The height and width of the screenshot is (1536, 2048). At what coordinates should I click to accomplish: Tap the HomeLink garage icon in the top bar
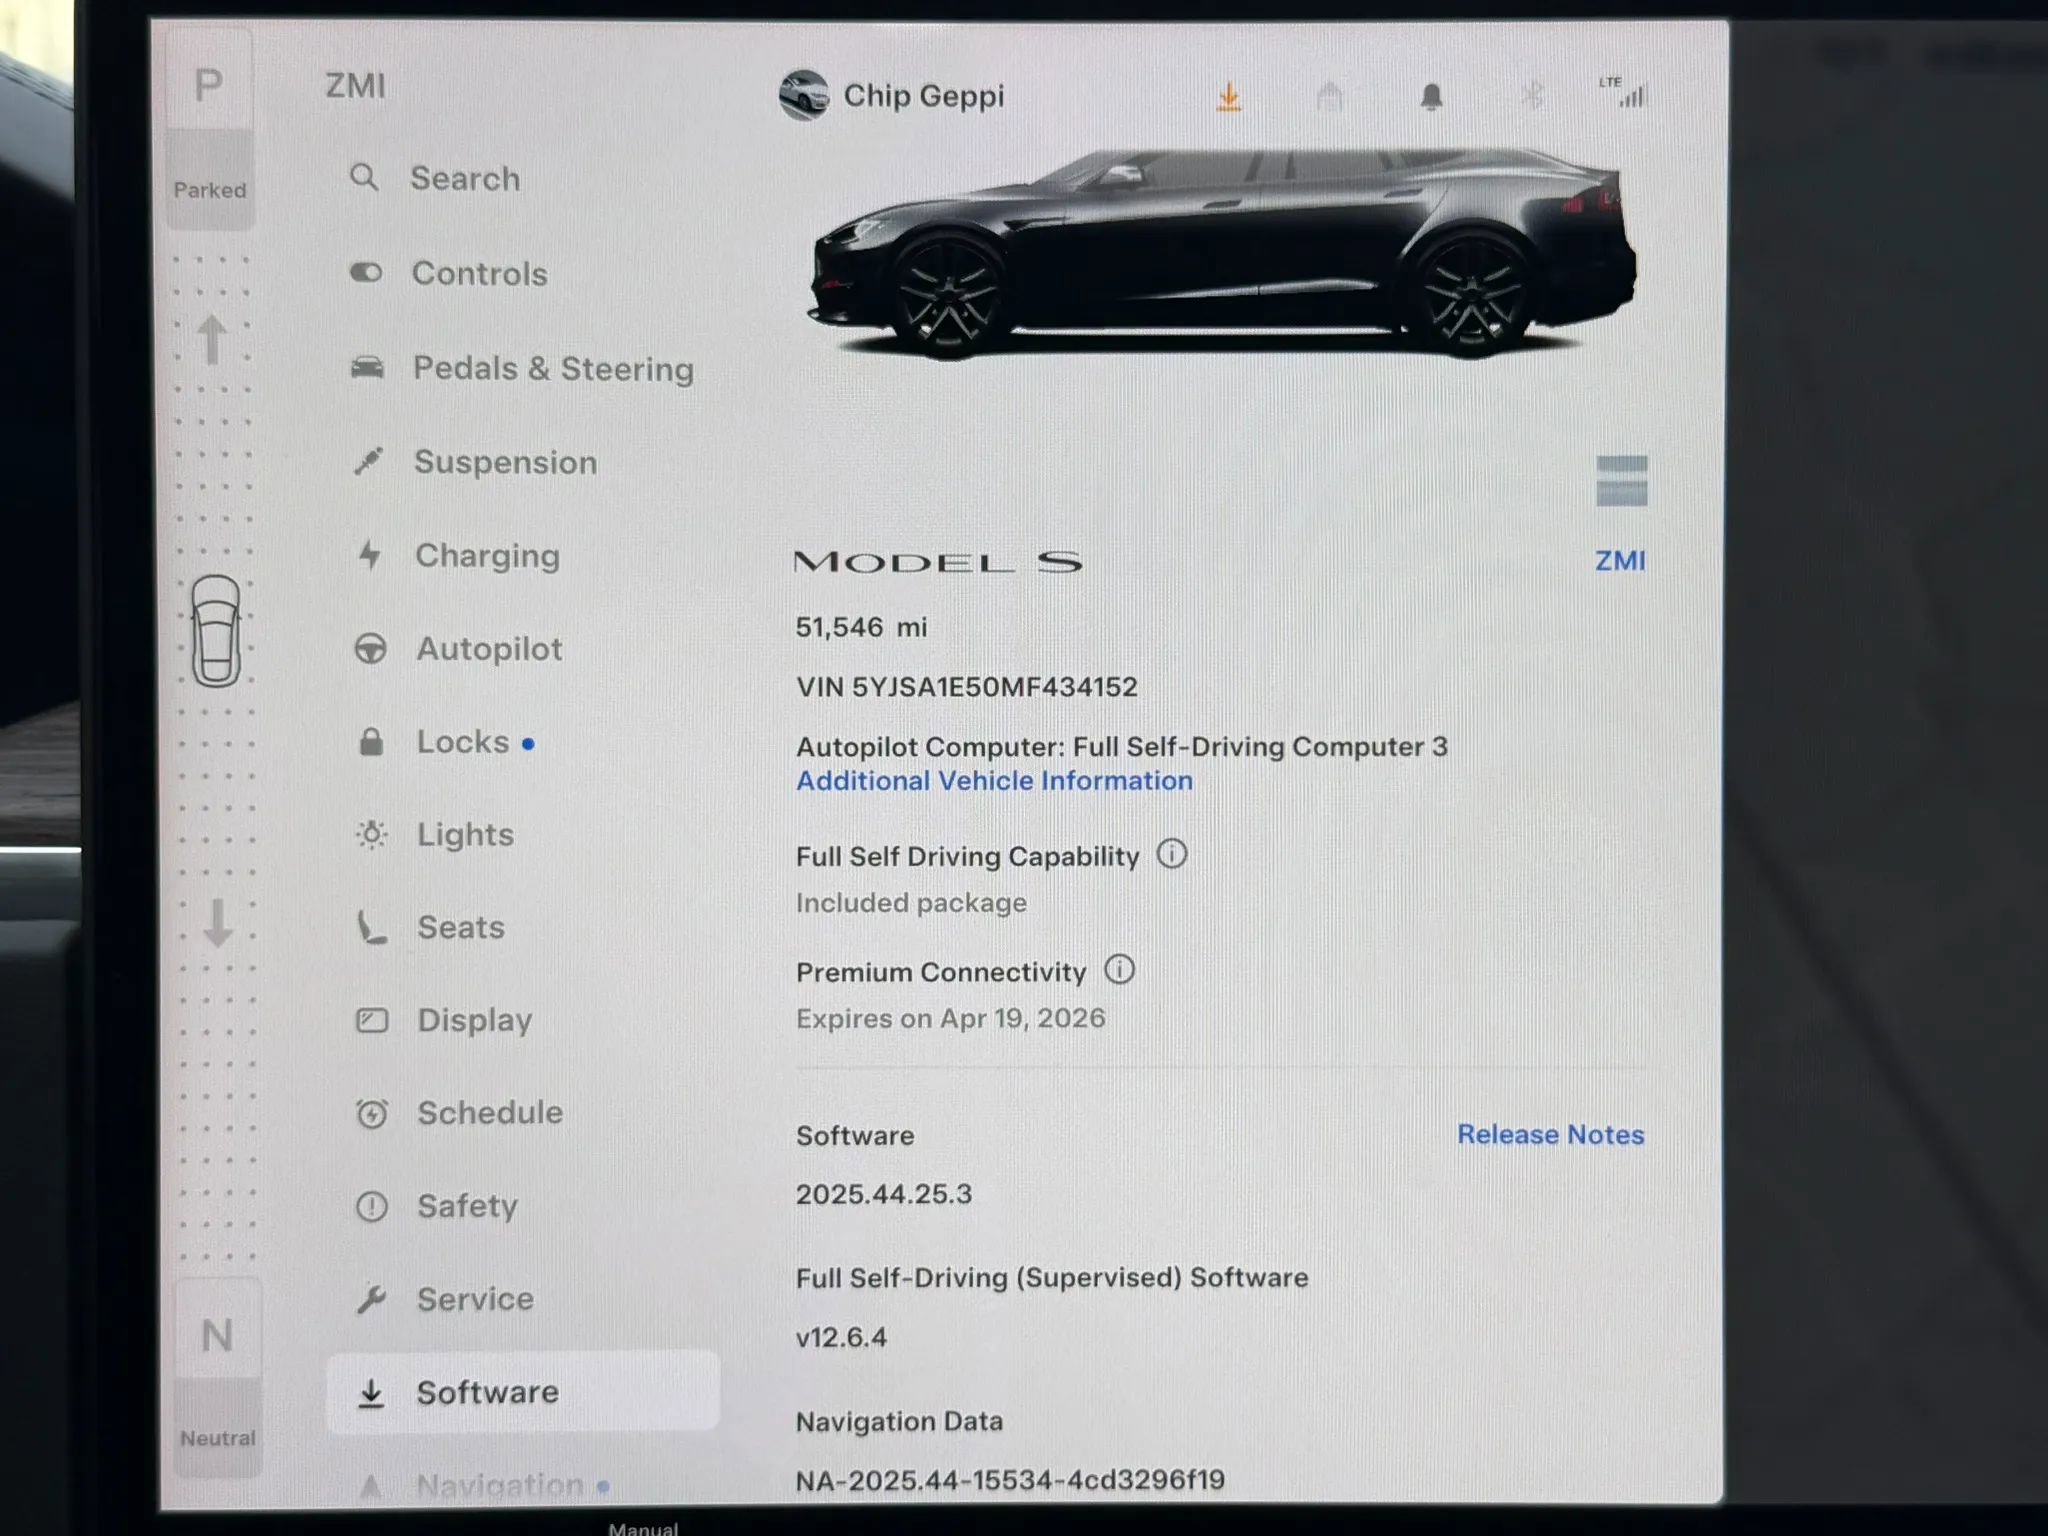(1330, 94)
